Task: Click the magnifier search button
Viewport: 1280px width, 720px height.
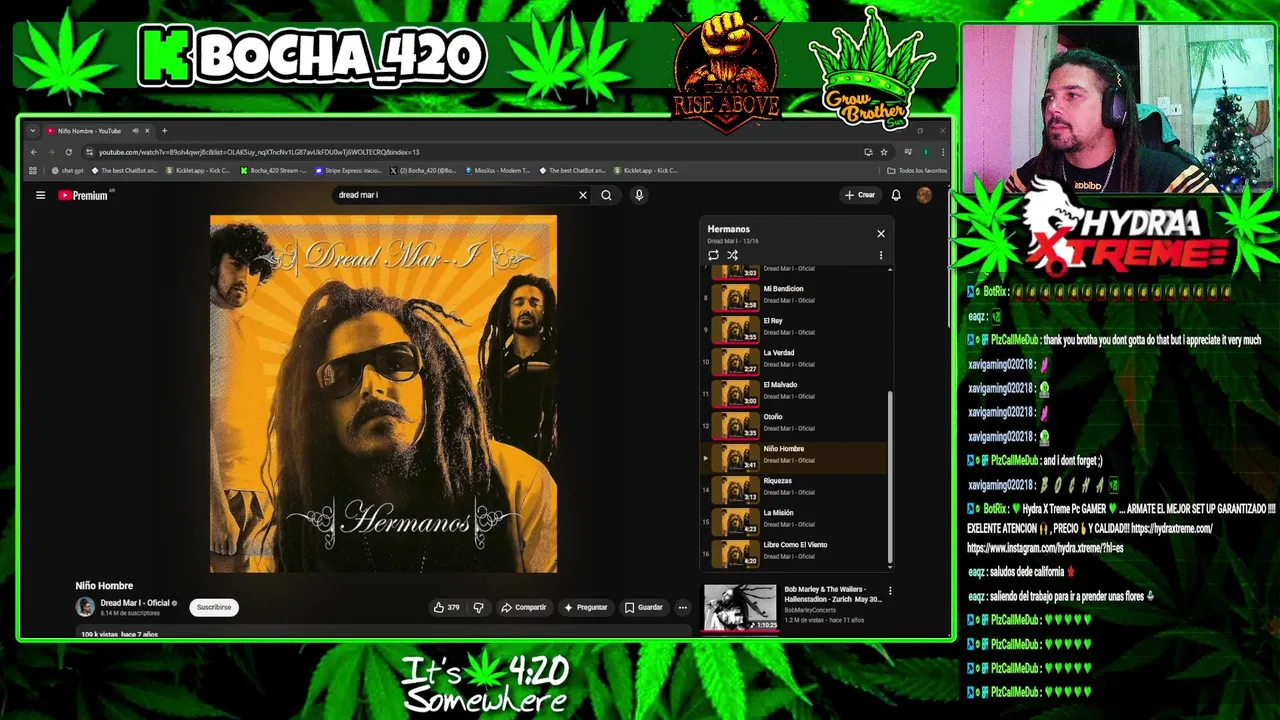Action: tap(606, 195)
